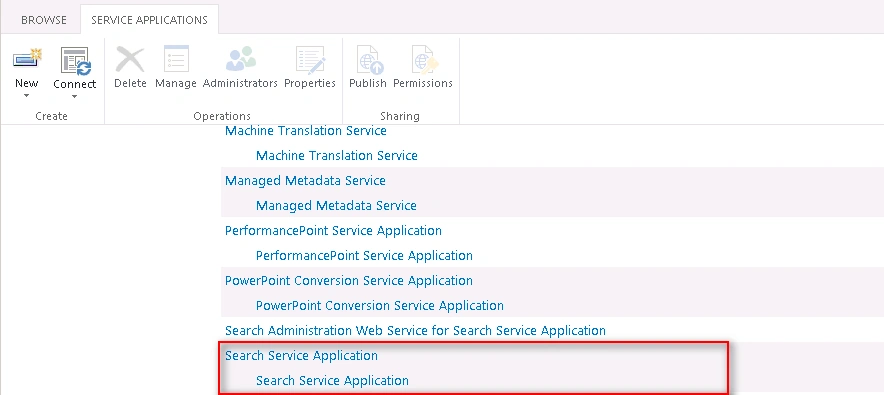
Task: Click the Administrators button label
Action: pos(240,83)
